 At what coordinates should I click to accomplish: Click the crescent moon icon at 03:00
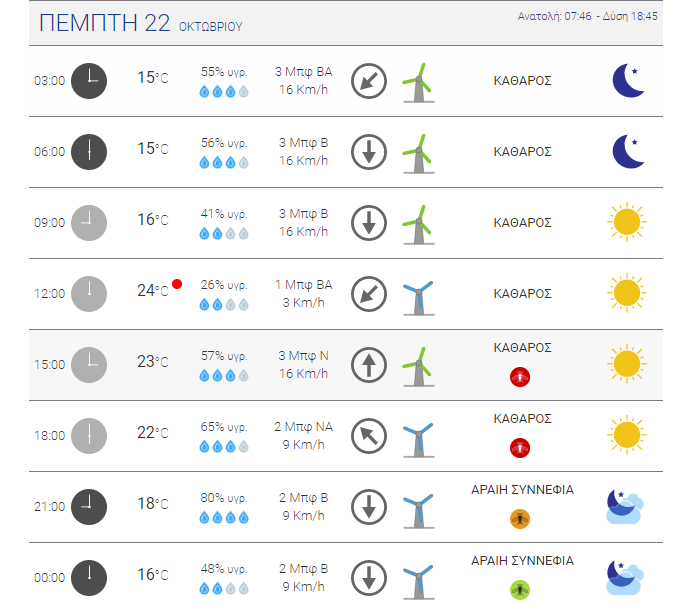(628, 81)
